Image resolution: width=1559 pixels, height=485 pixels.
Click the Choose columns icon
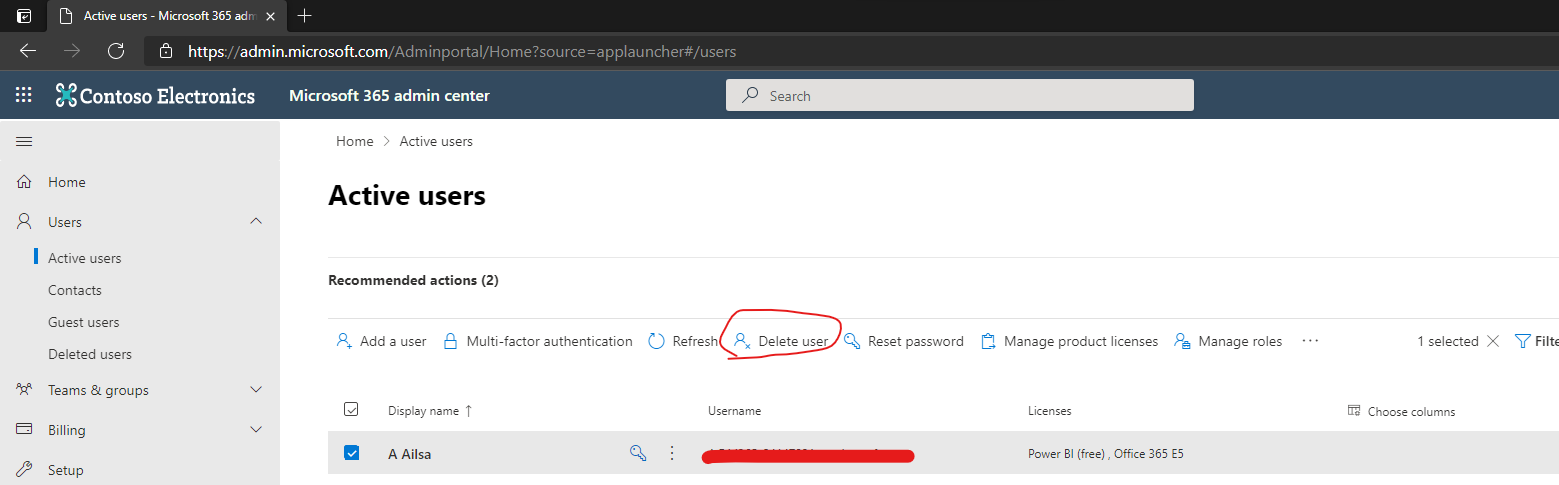(x=1354, y=411)
